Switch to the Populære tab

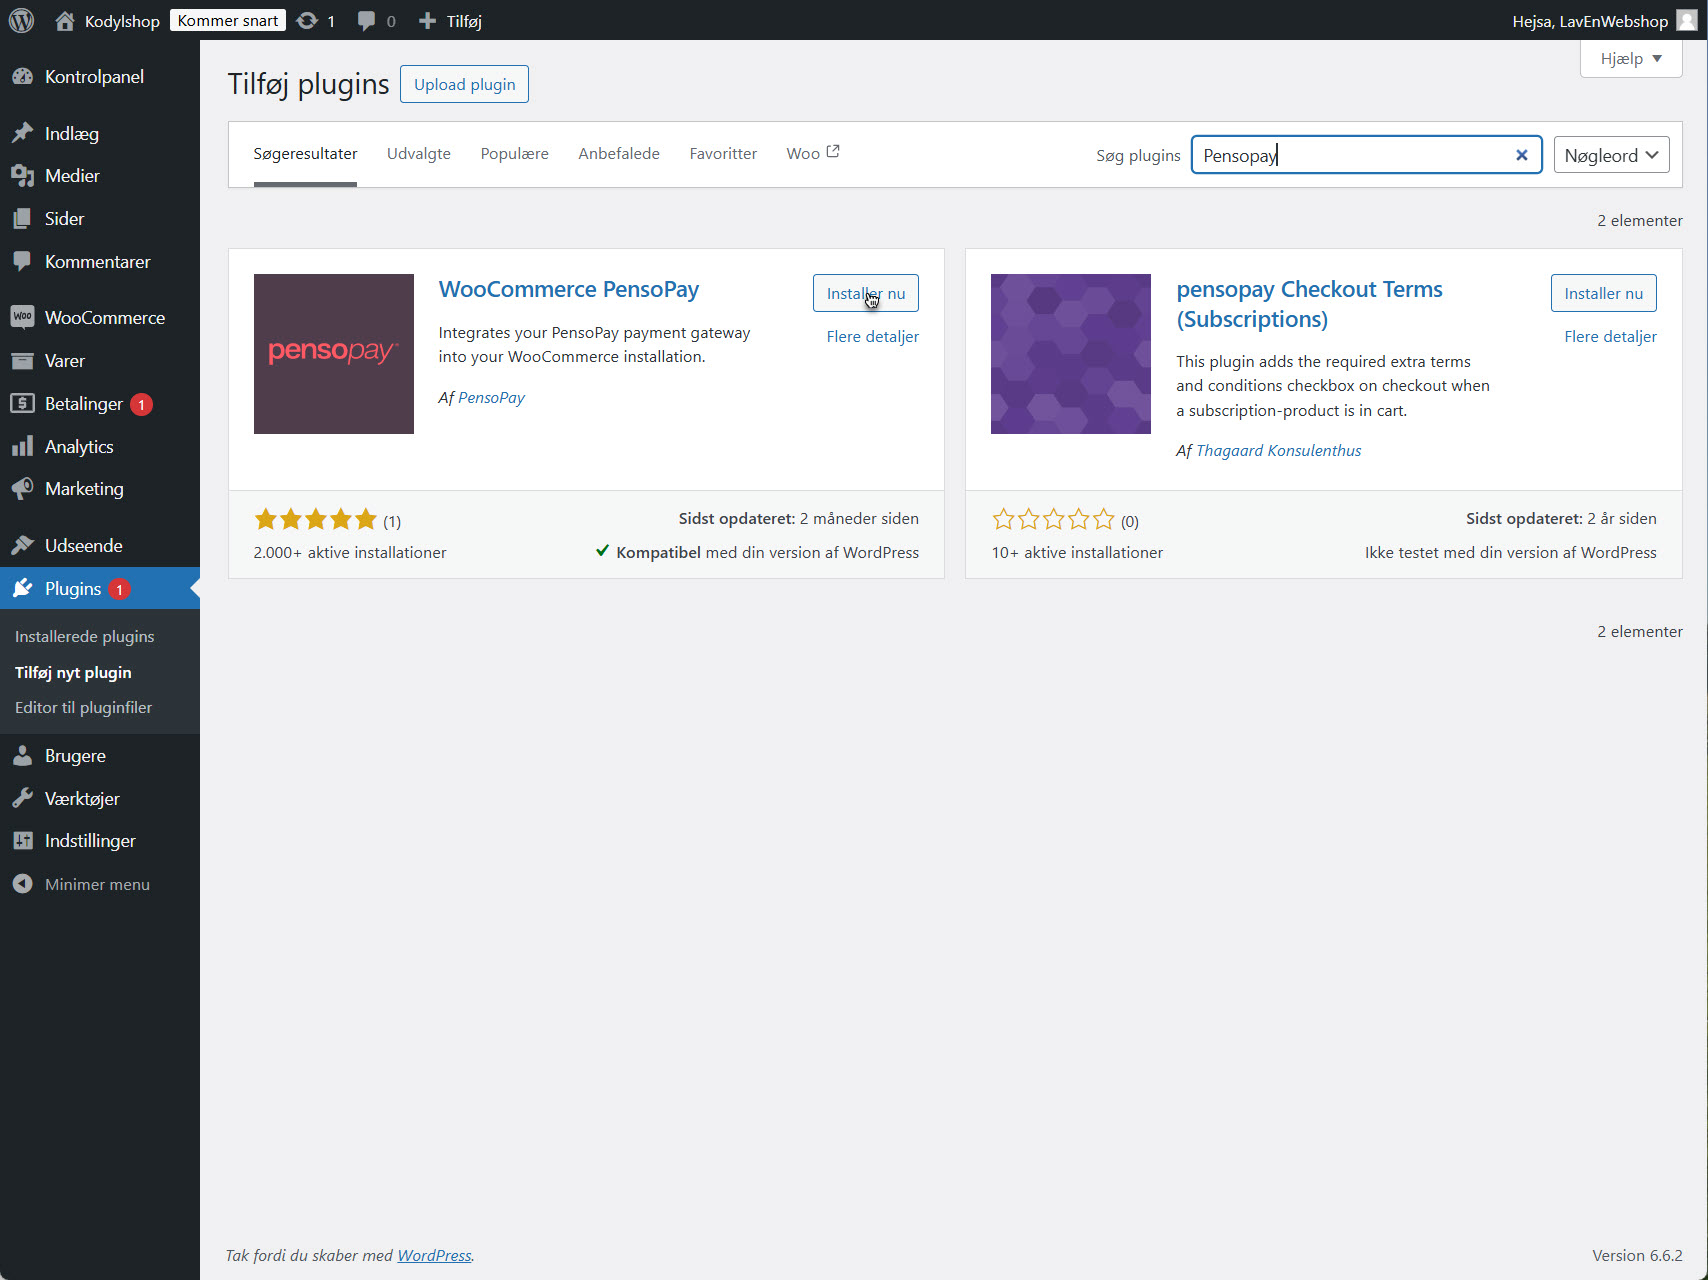pos(514,153)
